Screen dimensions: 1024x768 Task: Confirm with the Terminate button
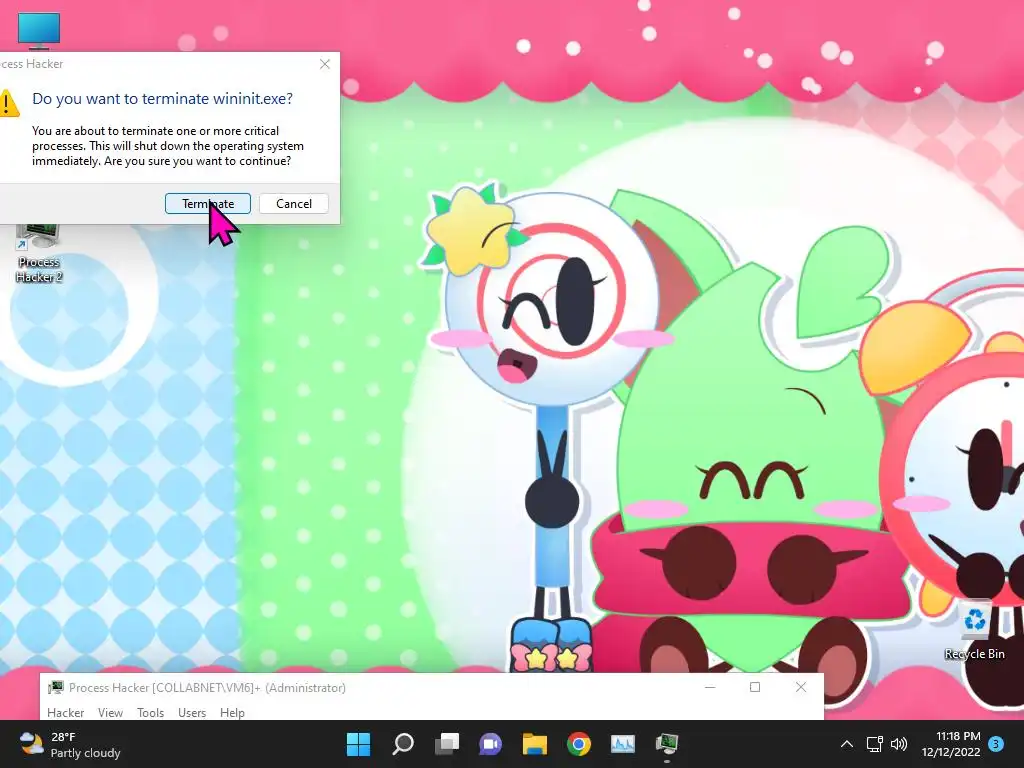[208, 204]
